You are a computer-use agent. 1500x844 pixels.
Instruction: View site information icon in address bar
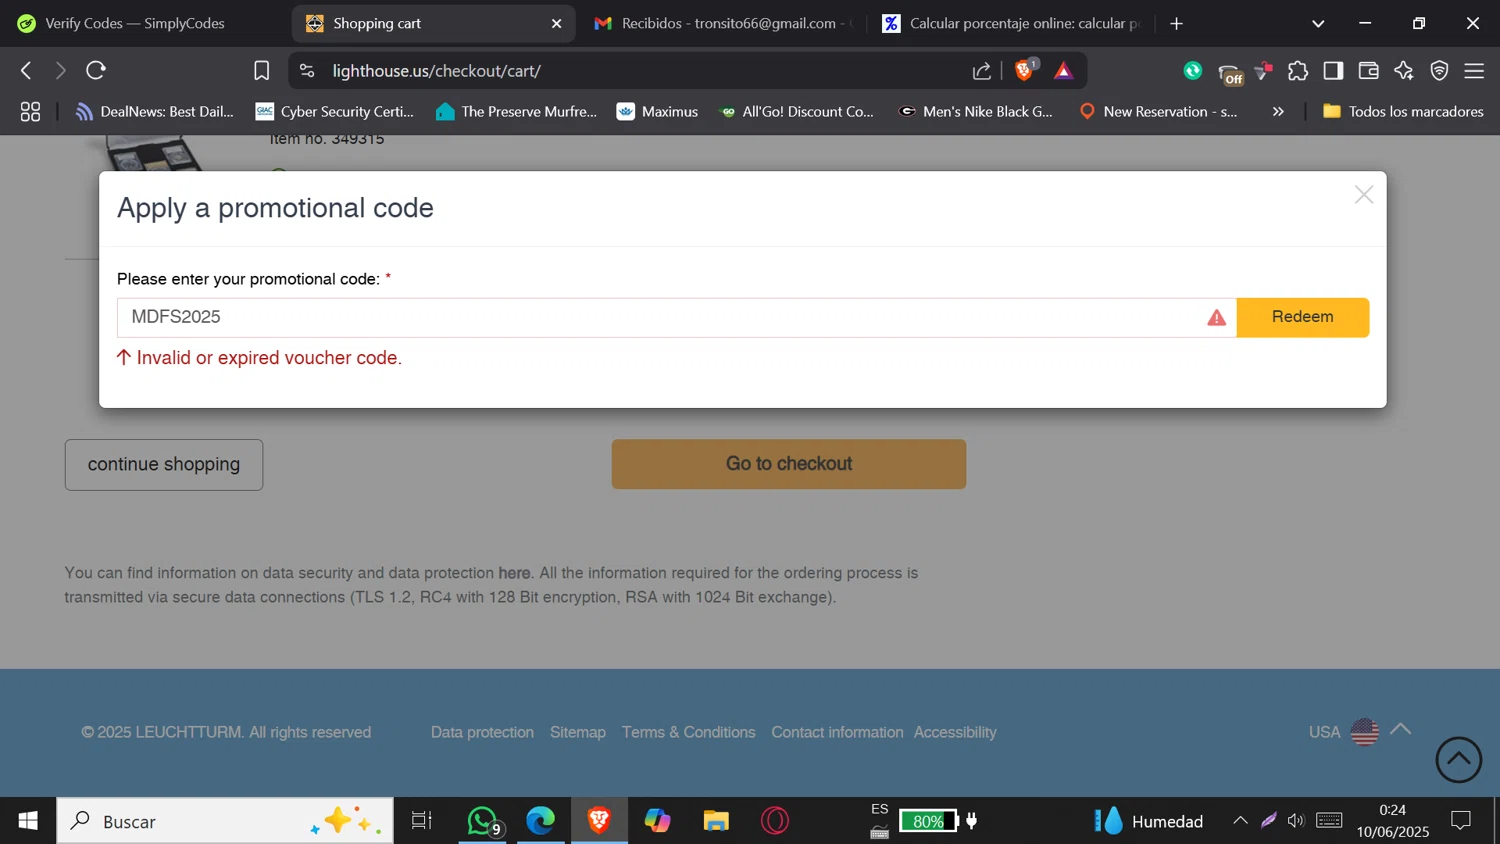(x=307, y=70)
